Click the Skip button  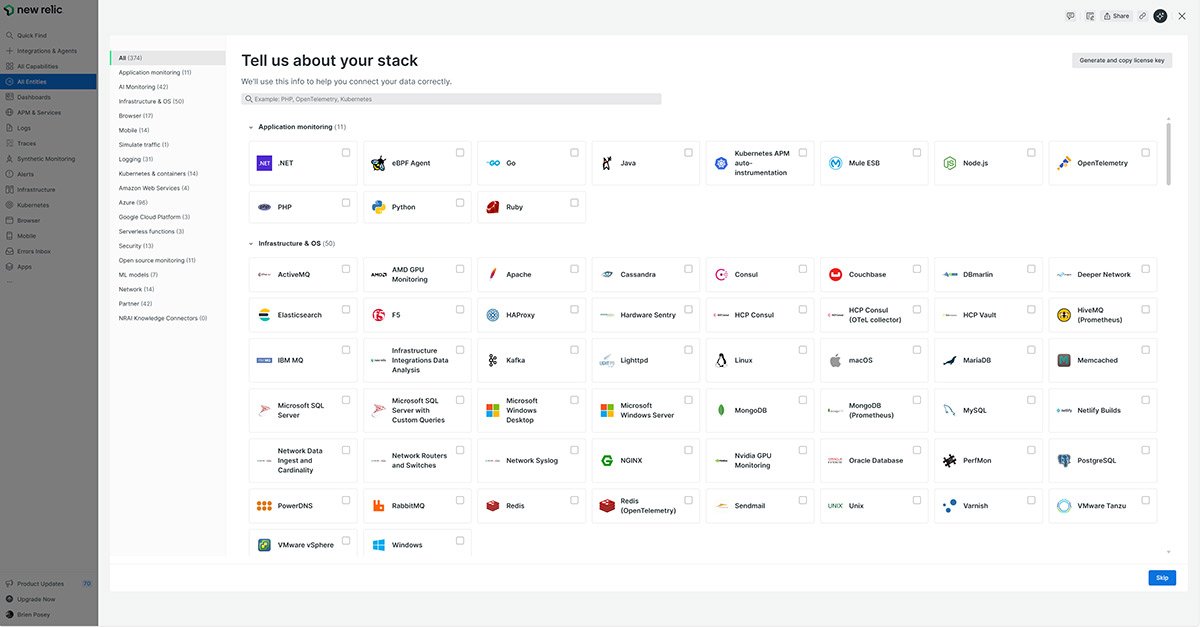[x=1162, y=578]
